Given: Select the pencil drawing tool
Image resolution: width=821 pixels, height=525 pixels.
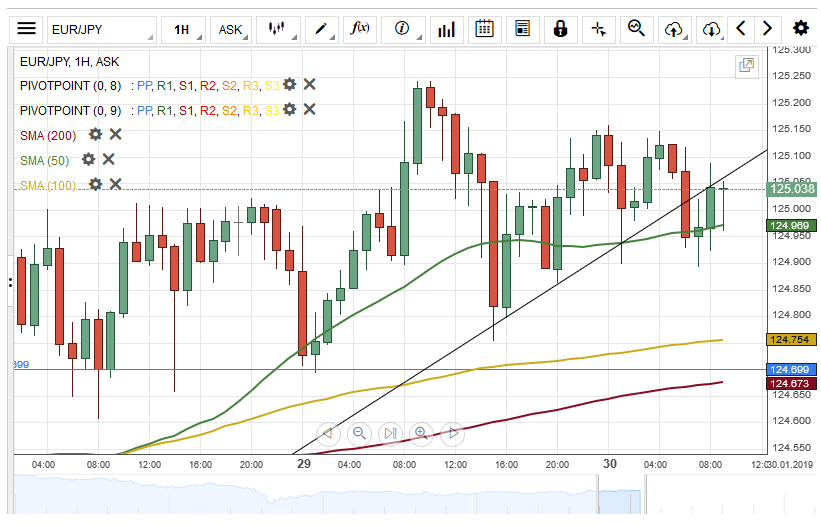Looking at the screenshot, I should click(322, 29).
